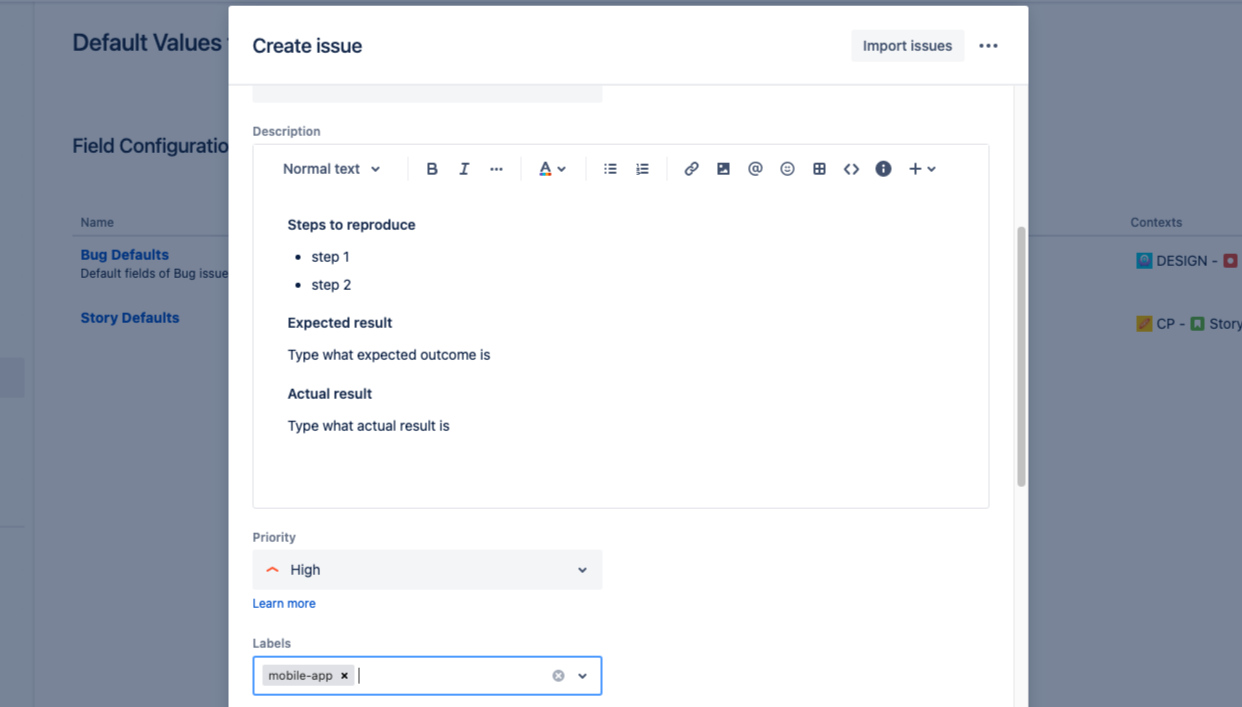Insert an image into description
Viewport: 1242px width, 707px height.
click(723, 169)
